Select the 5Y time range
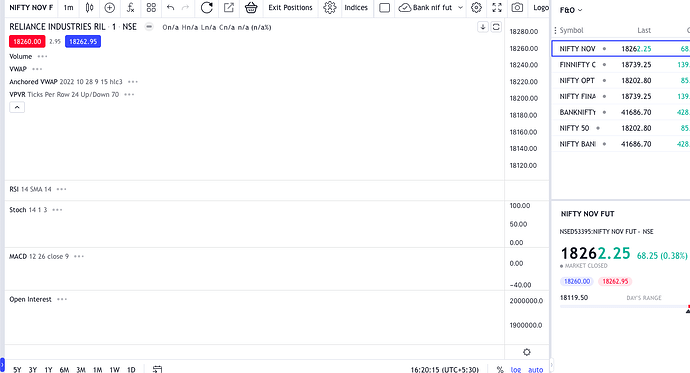The width and height of the screenshot is (690, 373). [x=17, y=369]
